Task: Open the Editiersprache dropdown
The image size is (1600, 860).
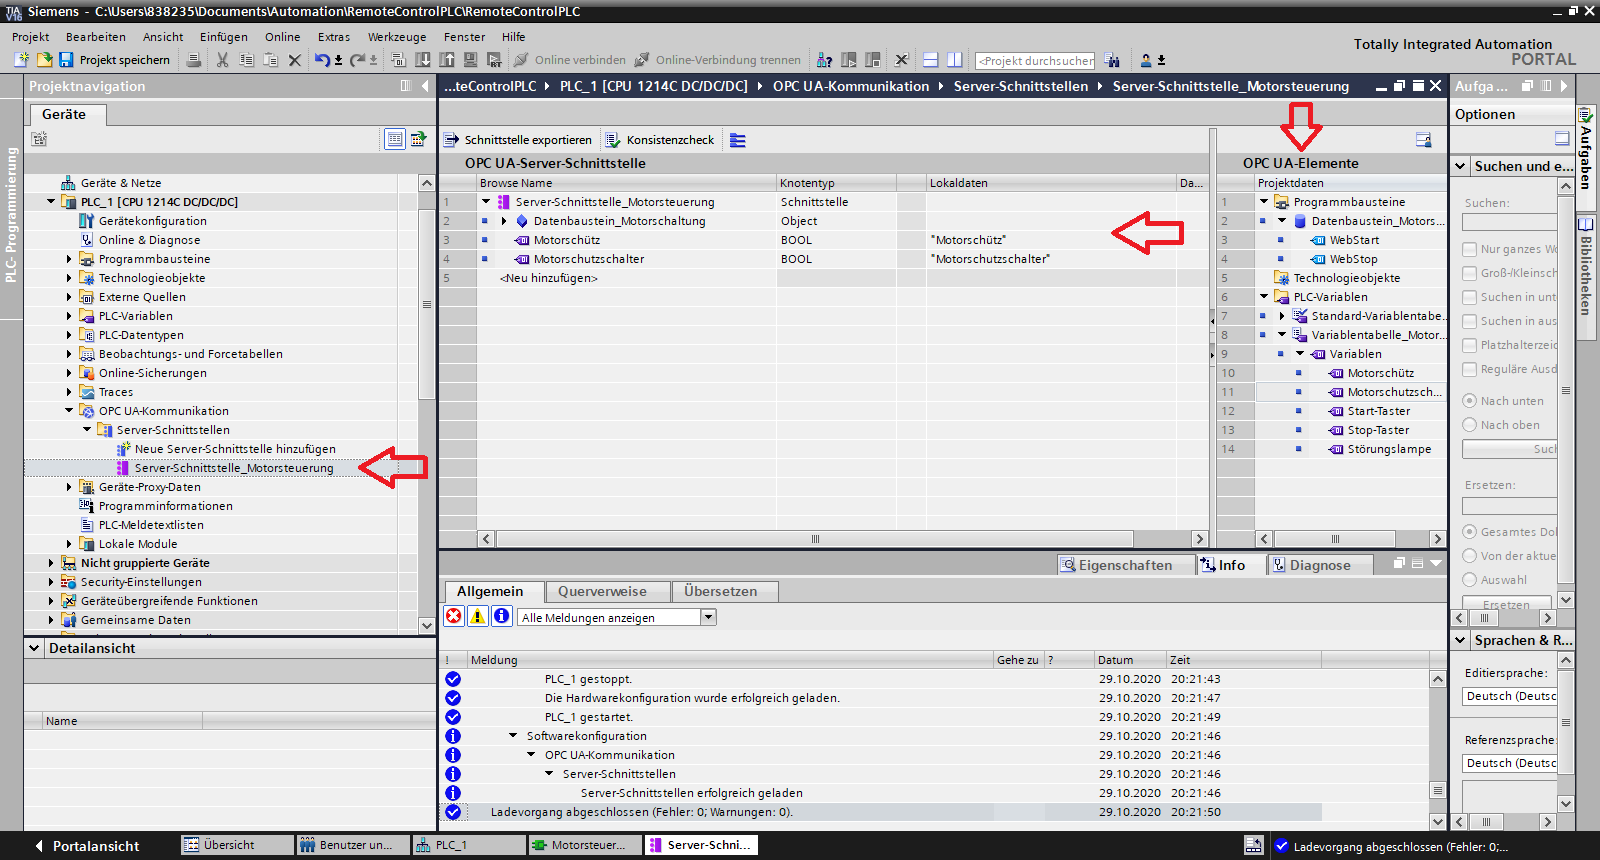Action: click(x=1510, y=696)
